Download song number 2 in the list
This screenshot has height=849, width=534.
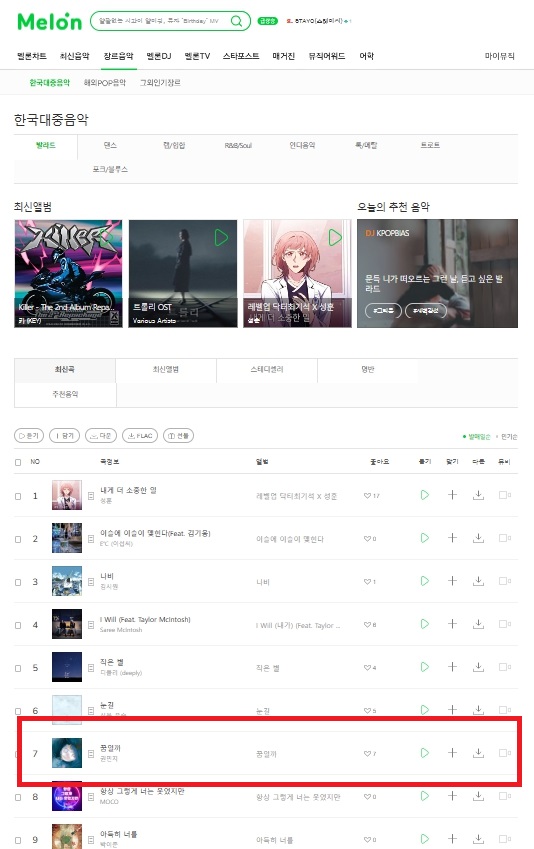478,538
